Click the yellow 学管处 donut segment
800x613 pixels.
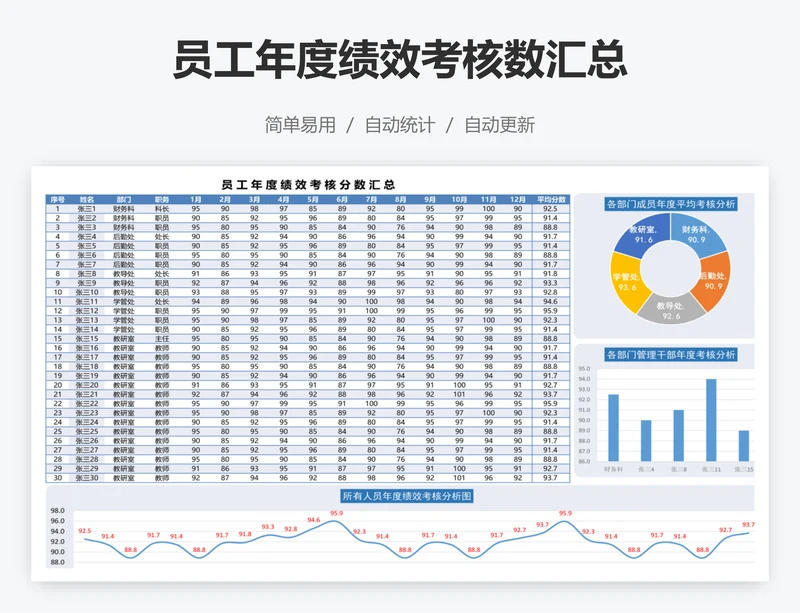[628, 283]
